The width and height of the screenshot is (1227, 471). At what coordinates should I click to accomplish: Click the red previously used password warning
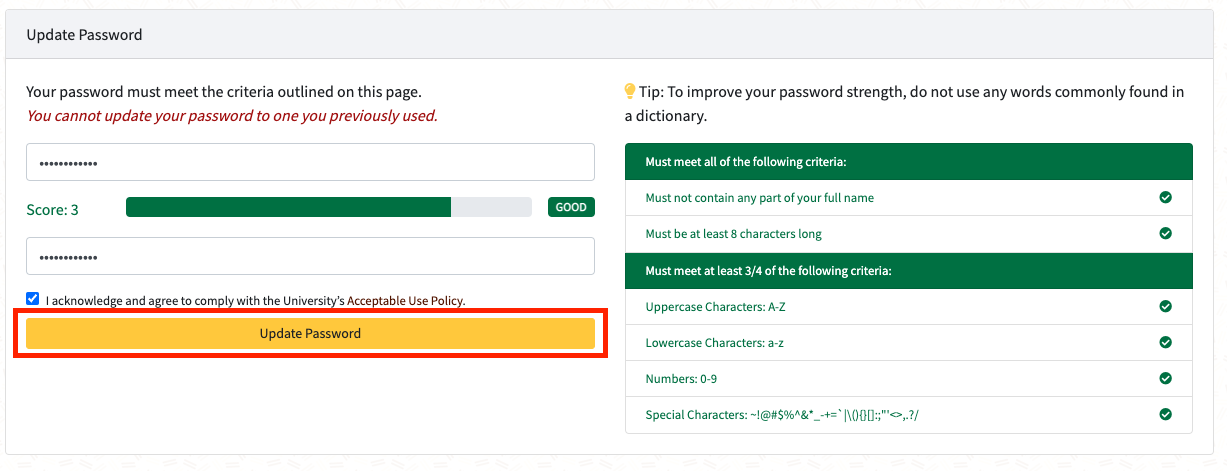click(x=232, y=116)
